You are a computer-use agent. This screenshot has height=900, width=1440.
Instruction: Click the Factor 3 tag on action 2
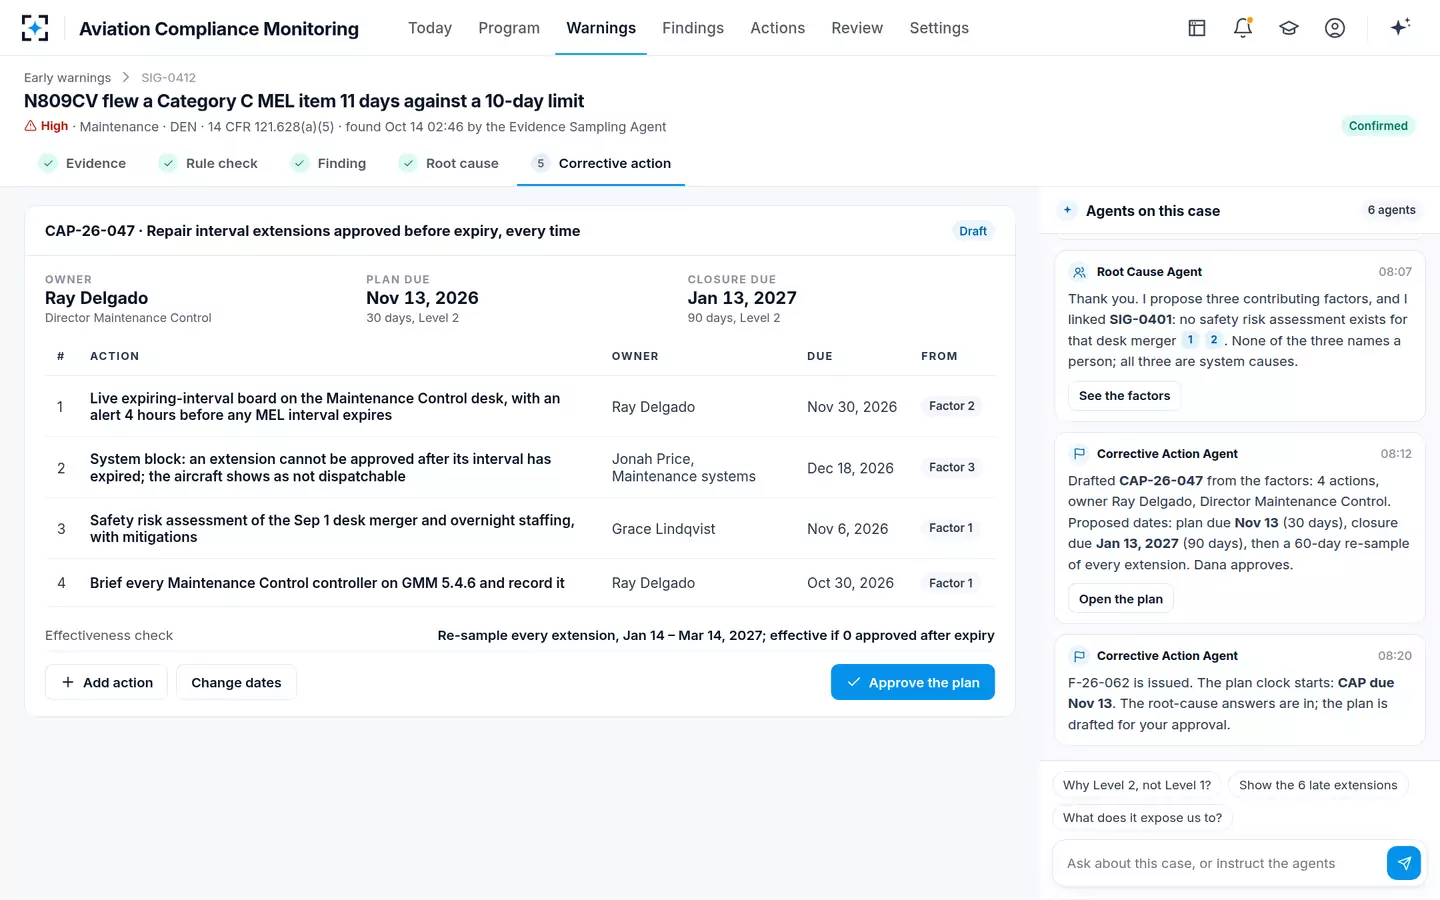pyautogui.click(x=952, y=467)
